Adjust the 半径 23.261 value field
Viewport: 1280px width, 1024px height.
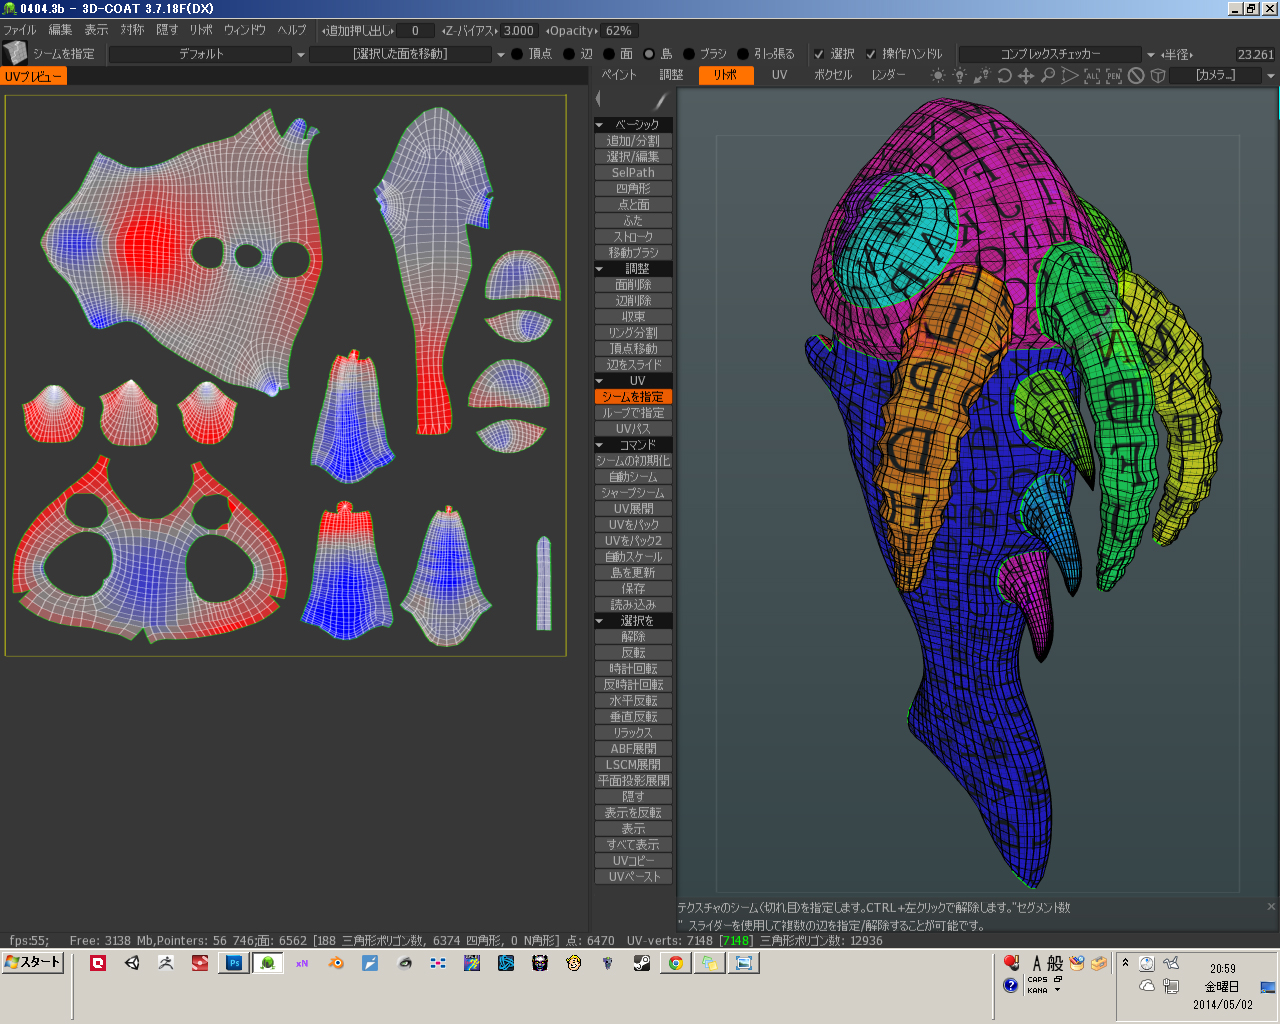[x=1255, y=54]
